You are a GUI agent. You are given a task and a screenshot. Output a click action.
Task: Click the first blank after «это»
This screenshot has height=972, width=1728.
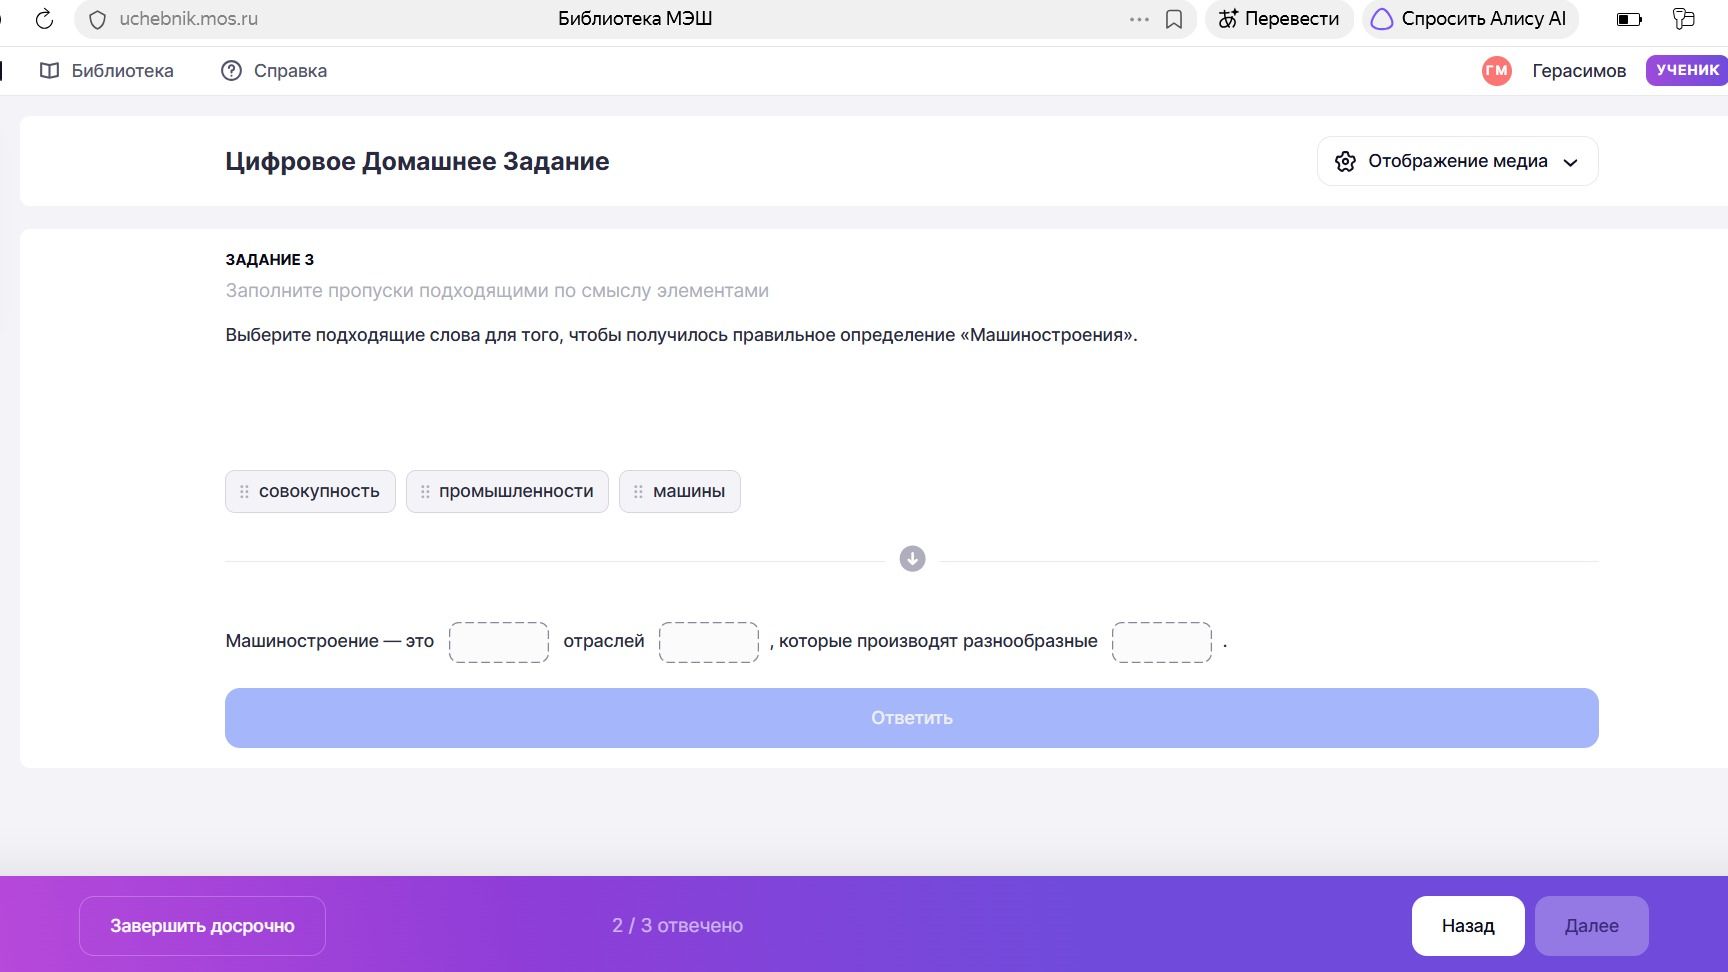tap(499, 642)
